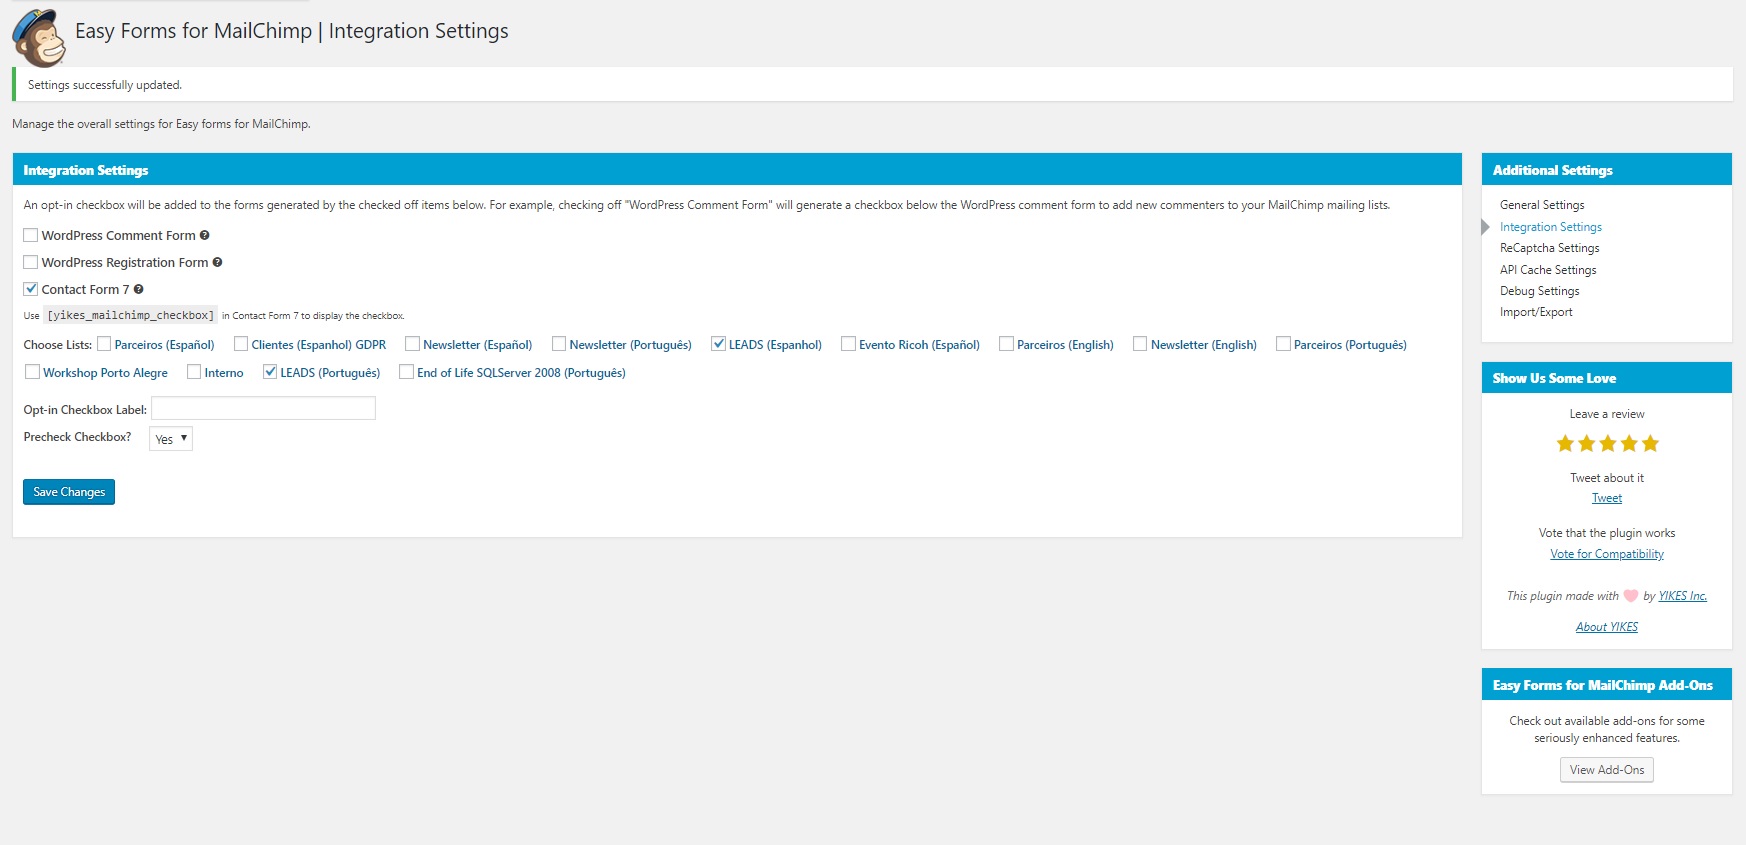This screenshot has height=845, width=1746.
Task: Click help icon beside WordPress Comment Form
Action: tap(205, 236)
